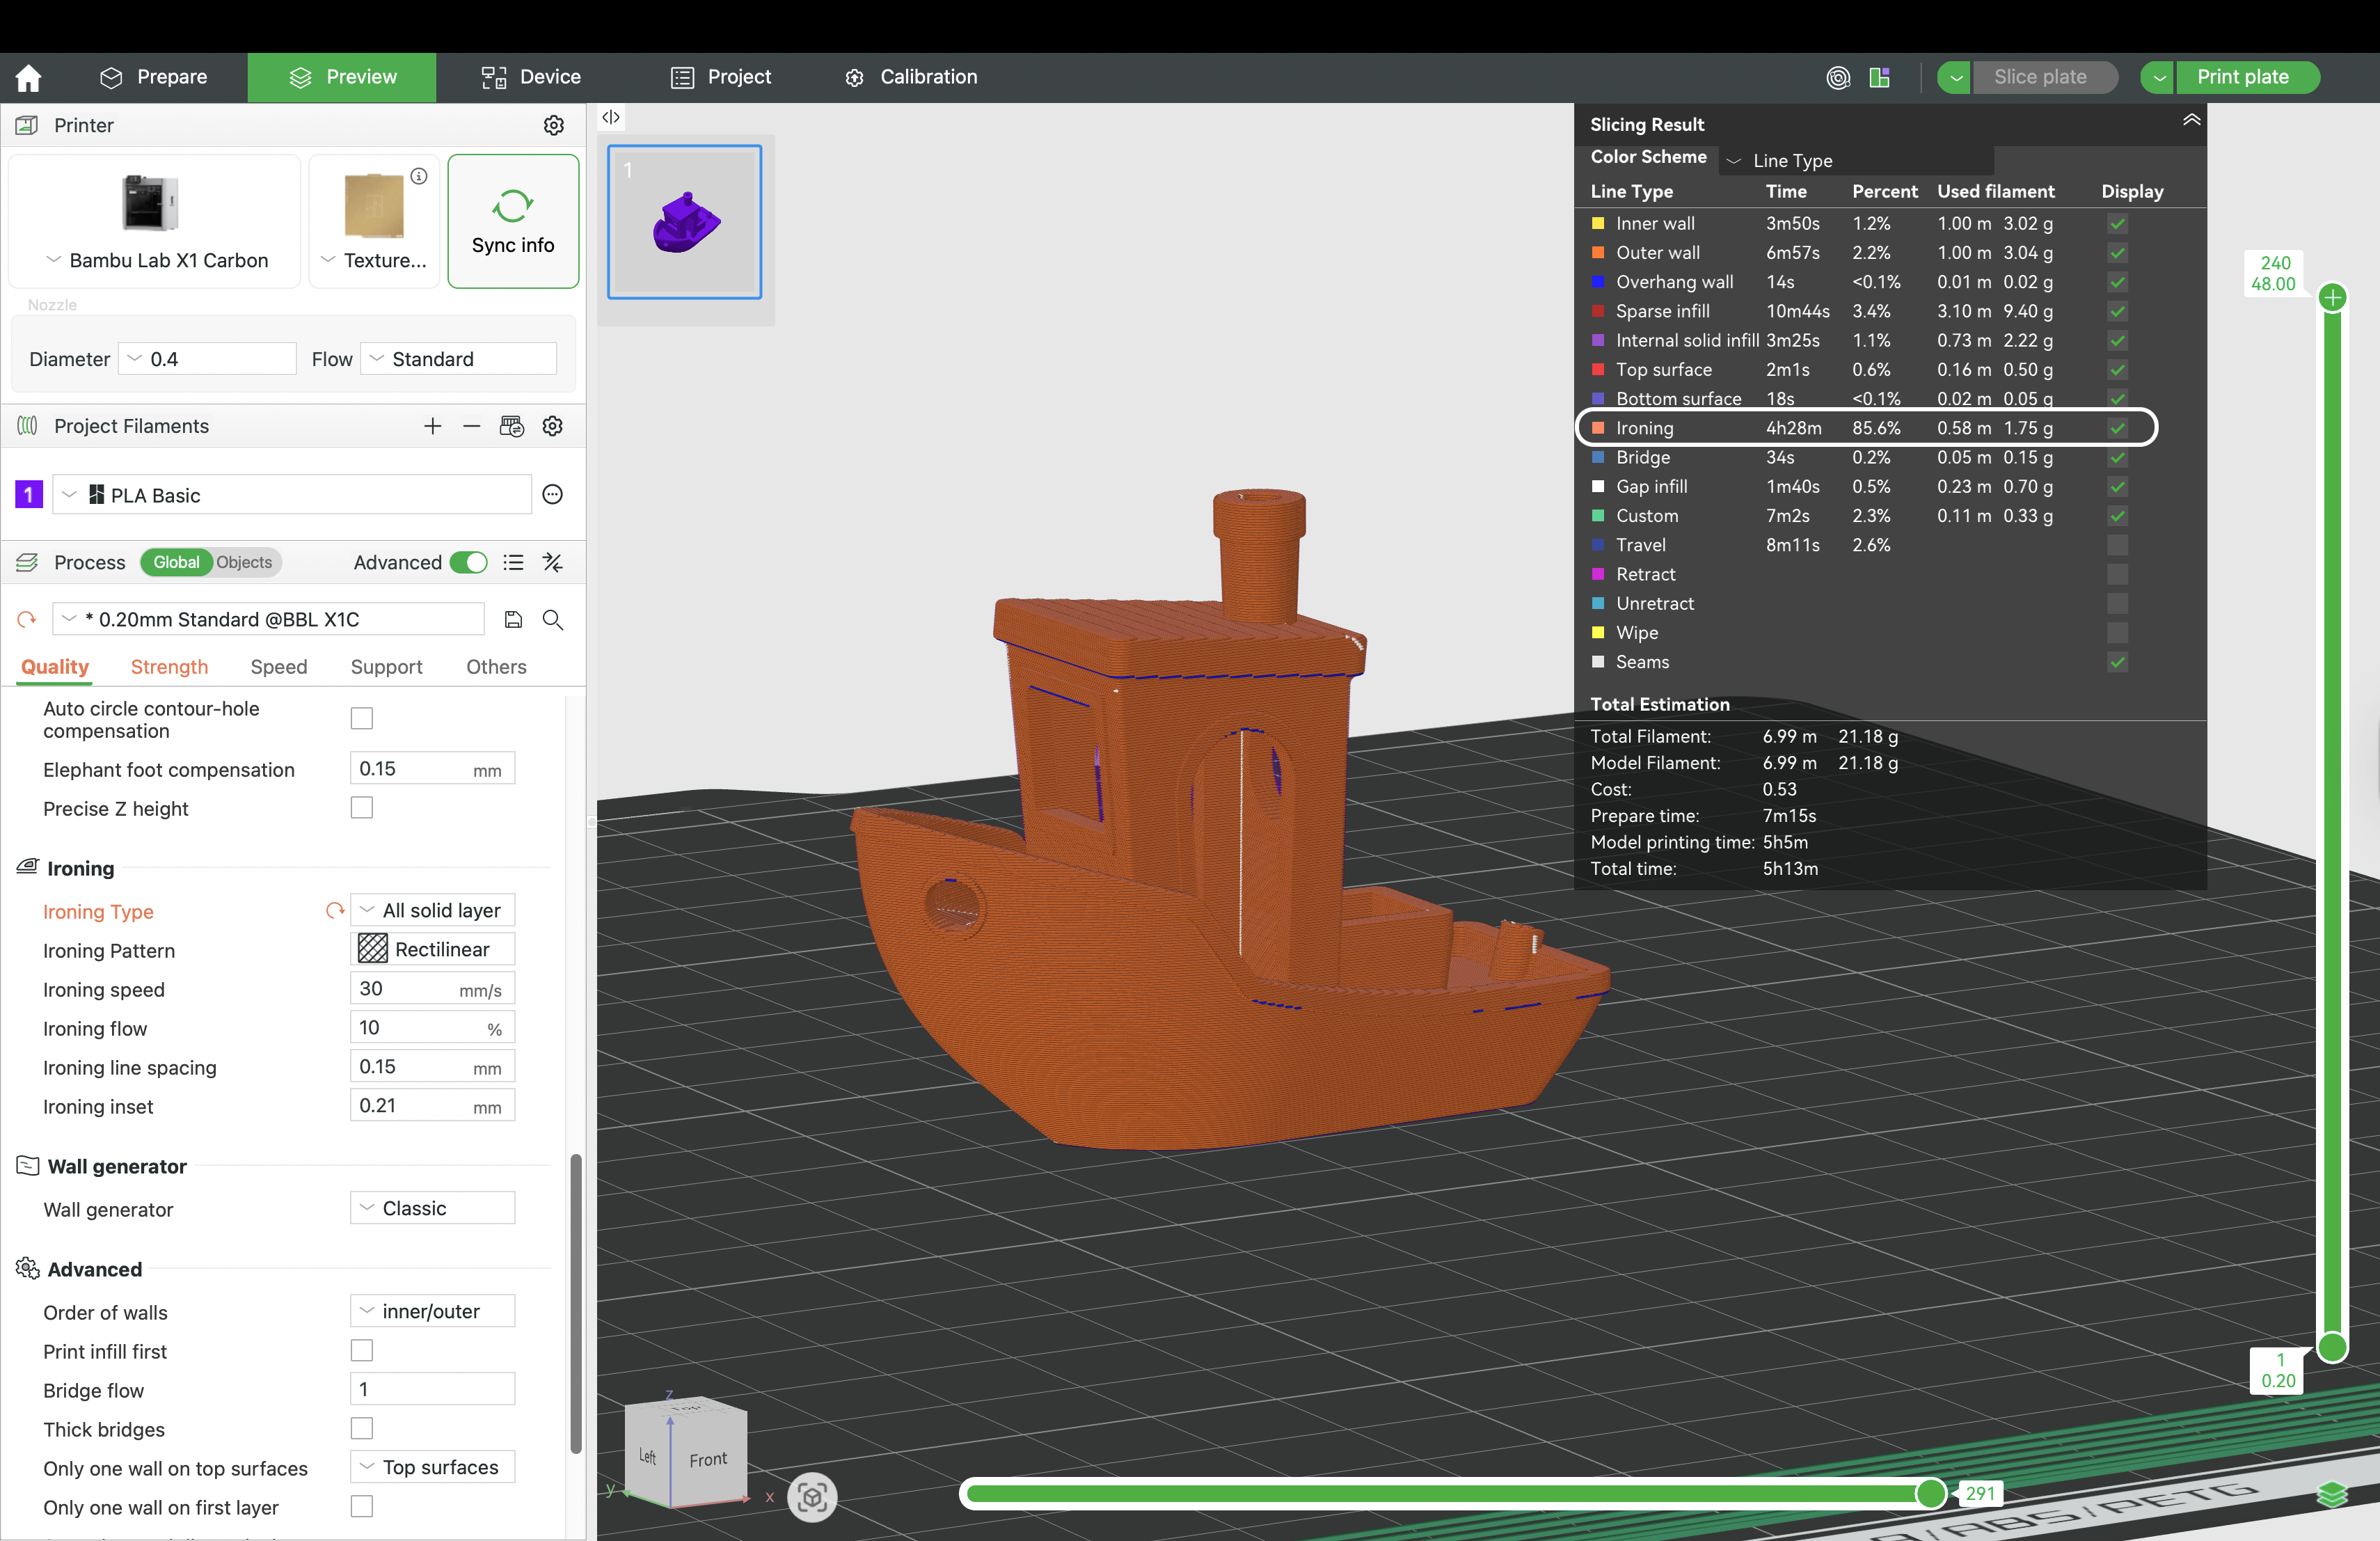Open the Prepare tab
The image size is (2380, 1541).
pyautogui.click(x=154, y=77)
